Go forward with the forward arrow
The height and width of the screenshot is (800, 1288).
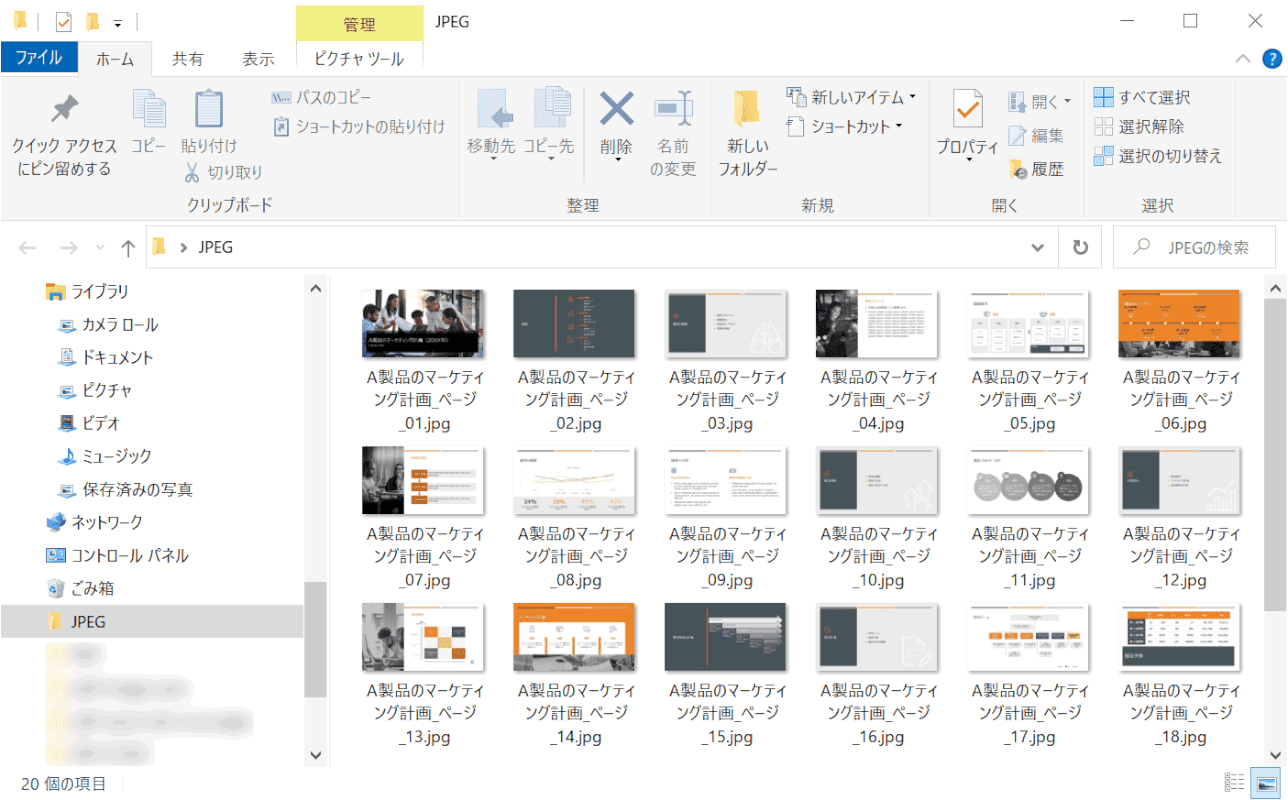click(68, 247)
